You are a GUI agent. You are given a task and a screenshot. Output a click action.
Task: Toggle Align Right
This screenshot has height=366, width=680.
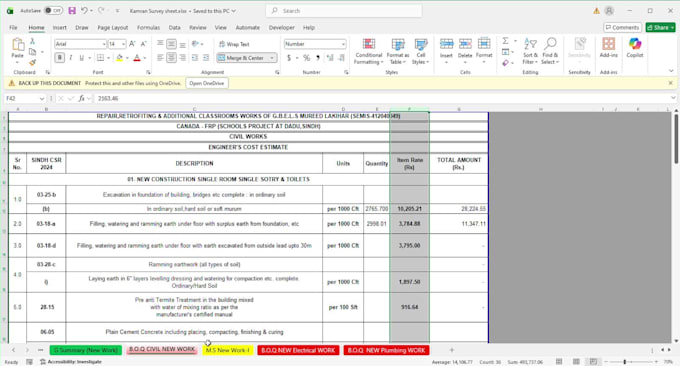(x=183, y=58)
